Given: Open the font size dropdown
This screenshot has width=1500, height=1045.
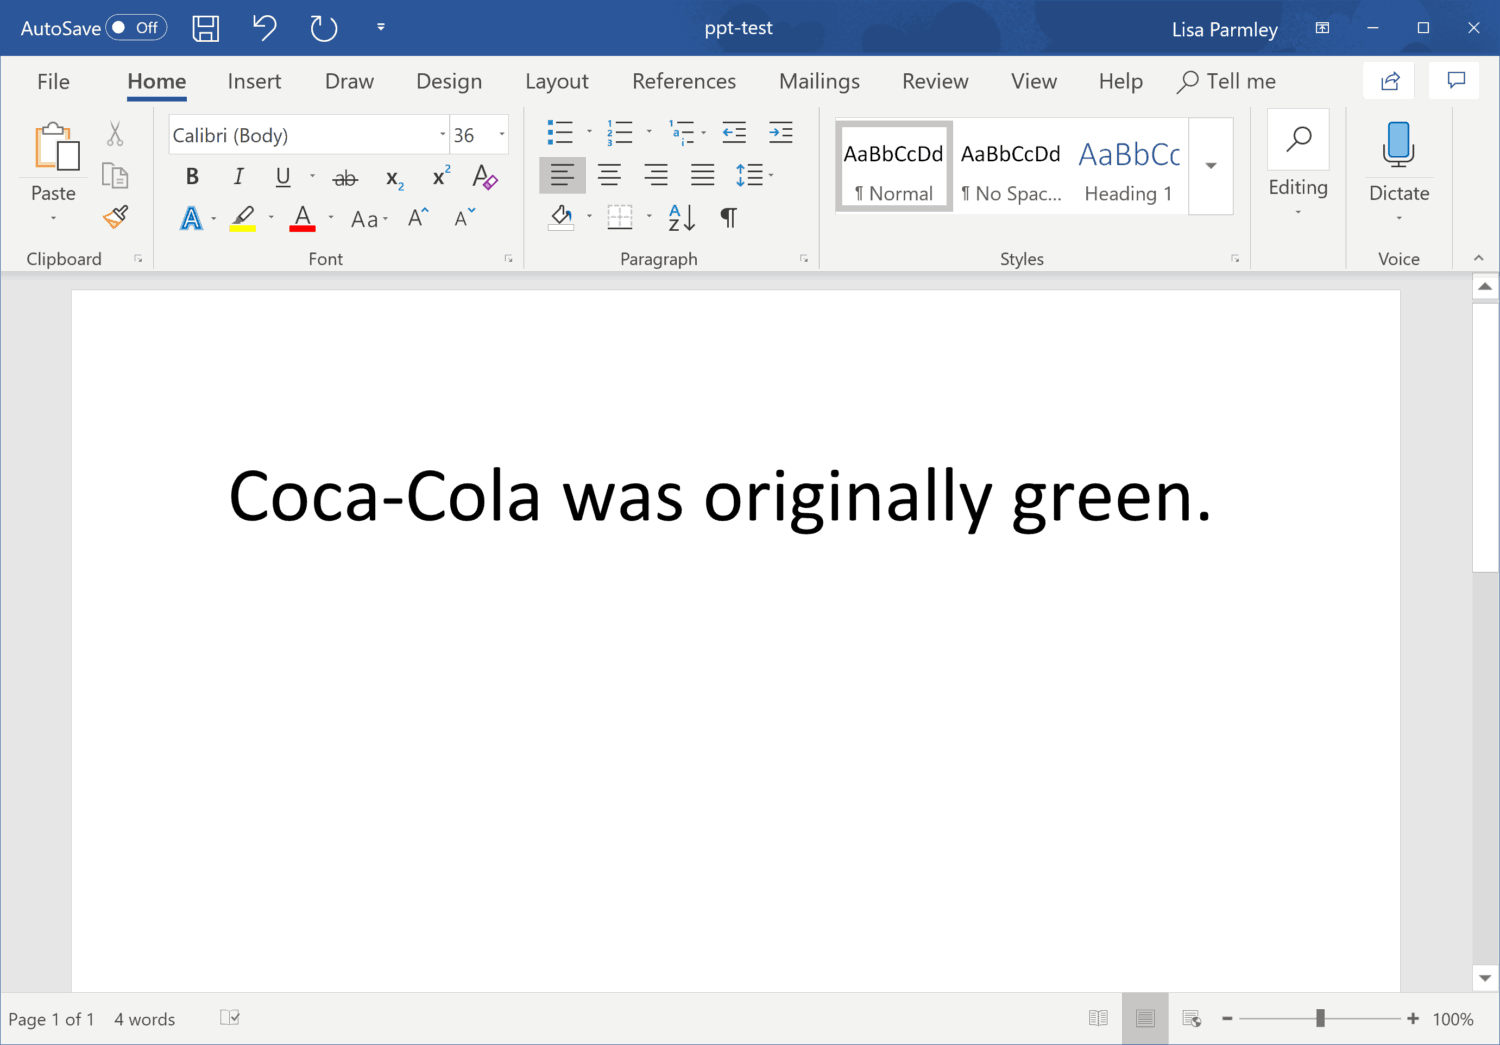Looking at the screenshot, I should coord(502,135).
